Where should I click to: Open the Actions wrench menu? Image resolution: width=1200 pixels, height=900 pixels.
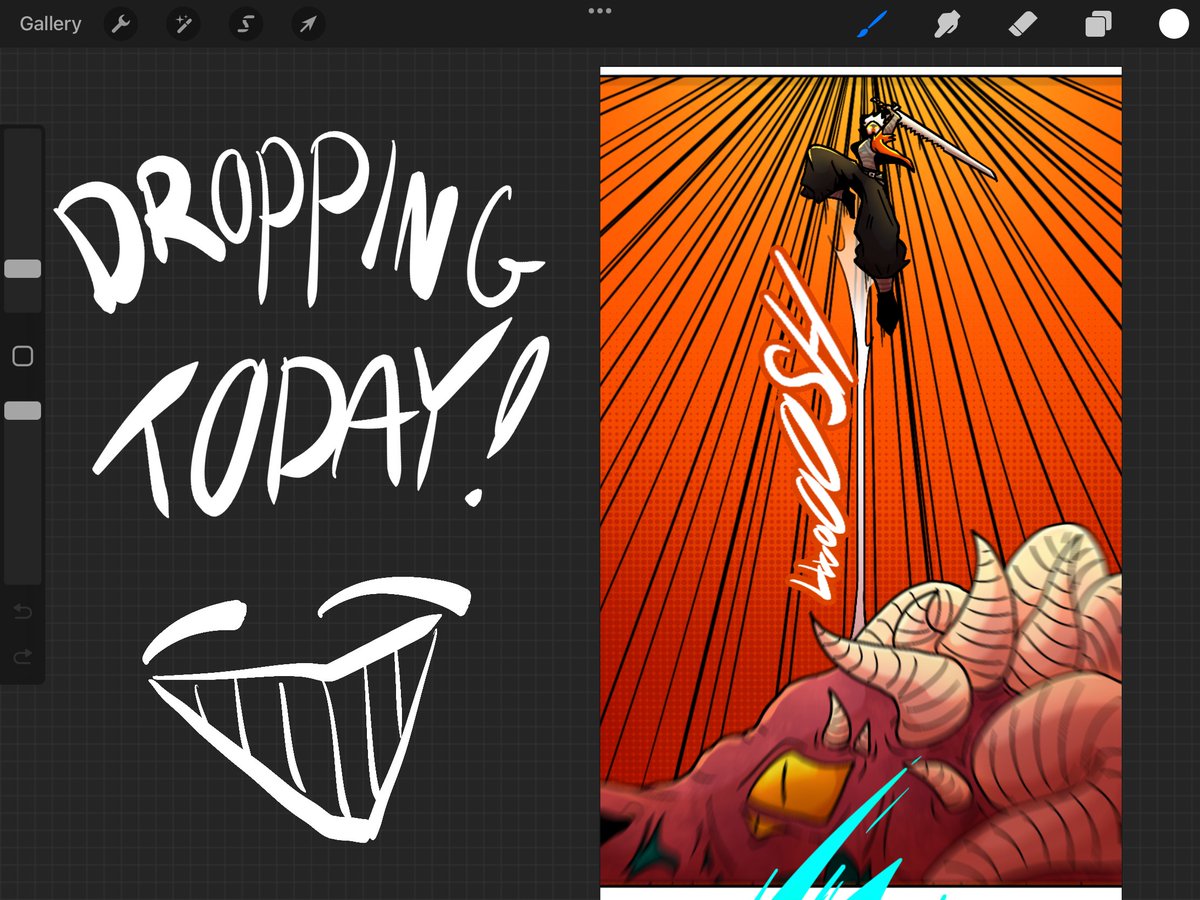(121, 24)
